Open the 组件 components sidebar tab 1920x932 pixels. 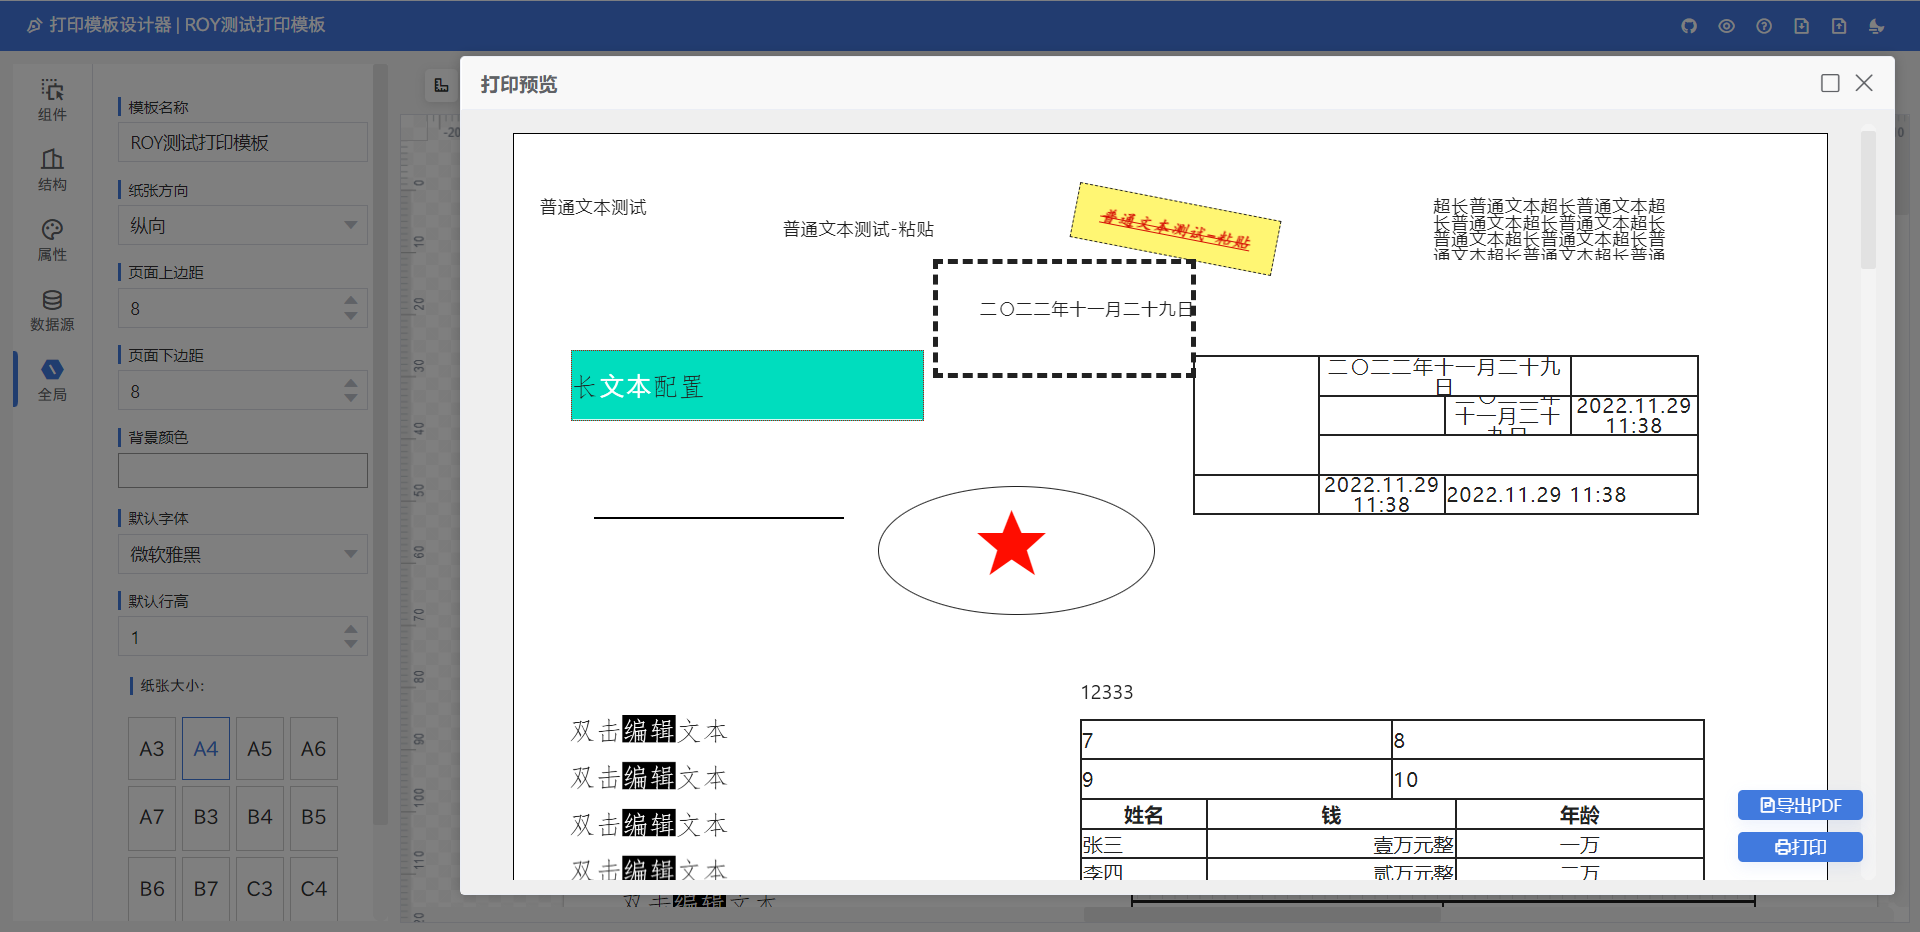pyautogui.click(x=52, y=100)
